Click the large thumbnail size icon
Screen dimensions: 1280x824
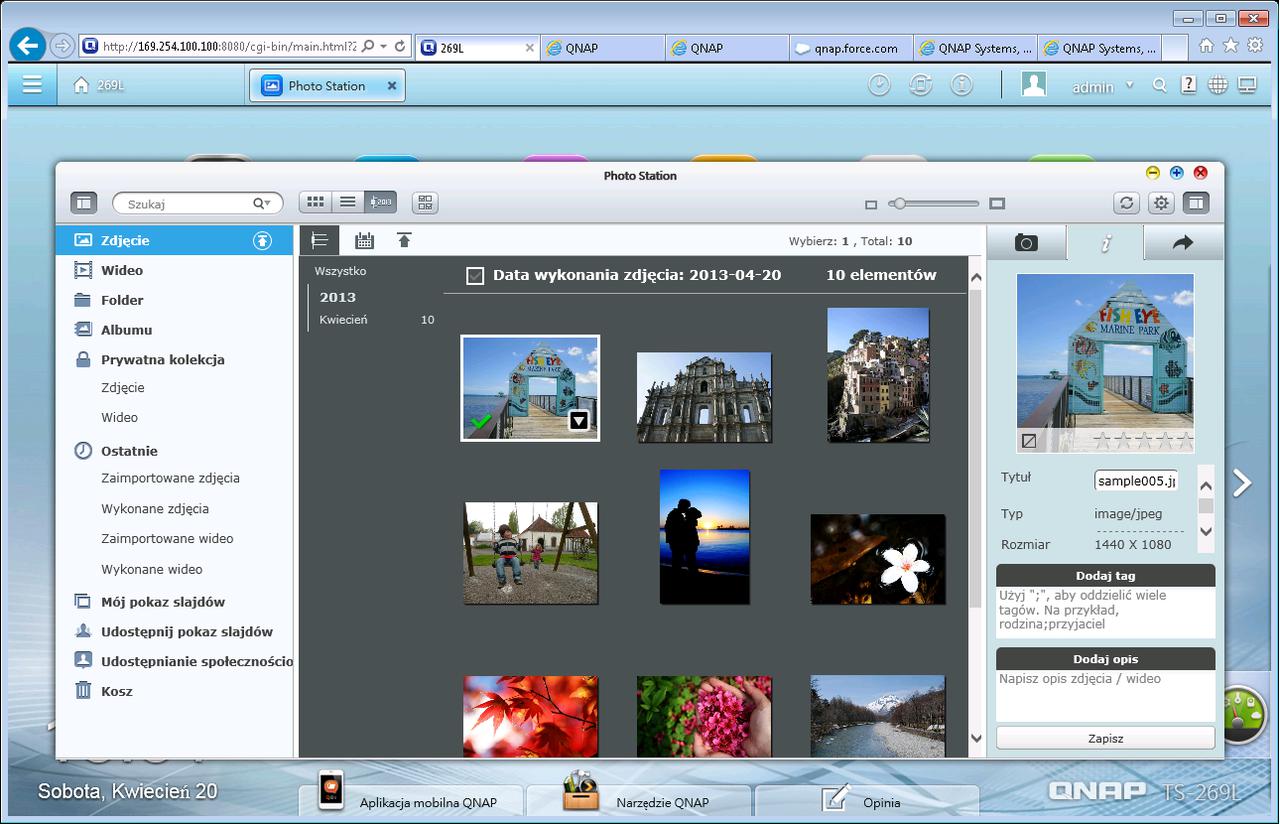point(997,204)
